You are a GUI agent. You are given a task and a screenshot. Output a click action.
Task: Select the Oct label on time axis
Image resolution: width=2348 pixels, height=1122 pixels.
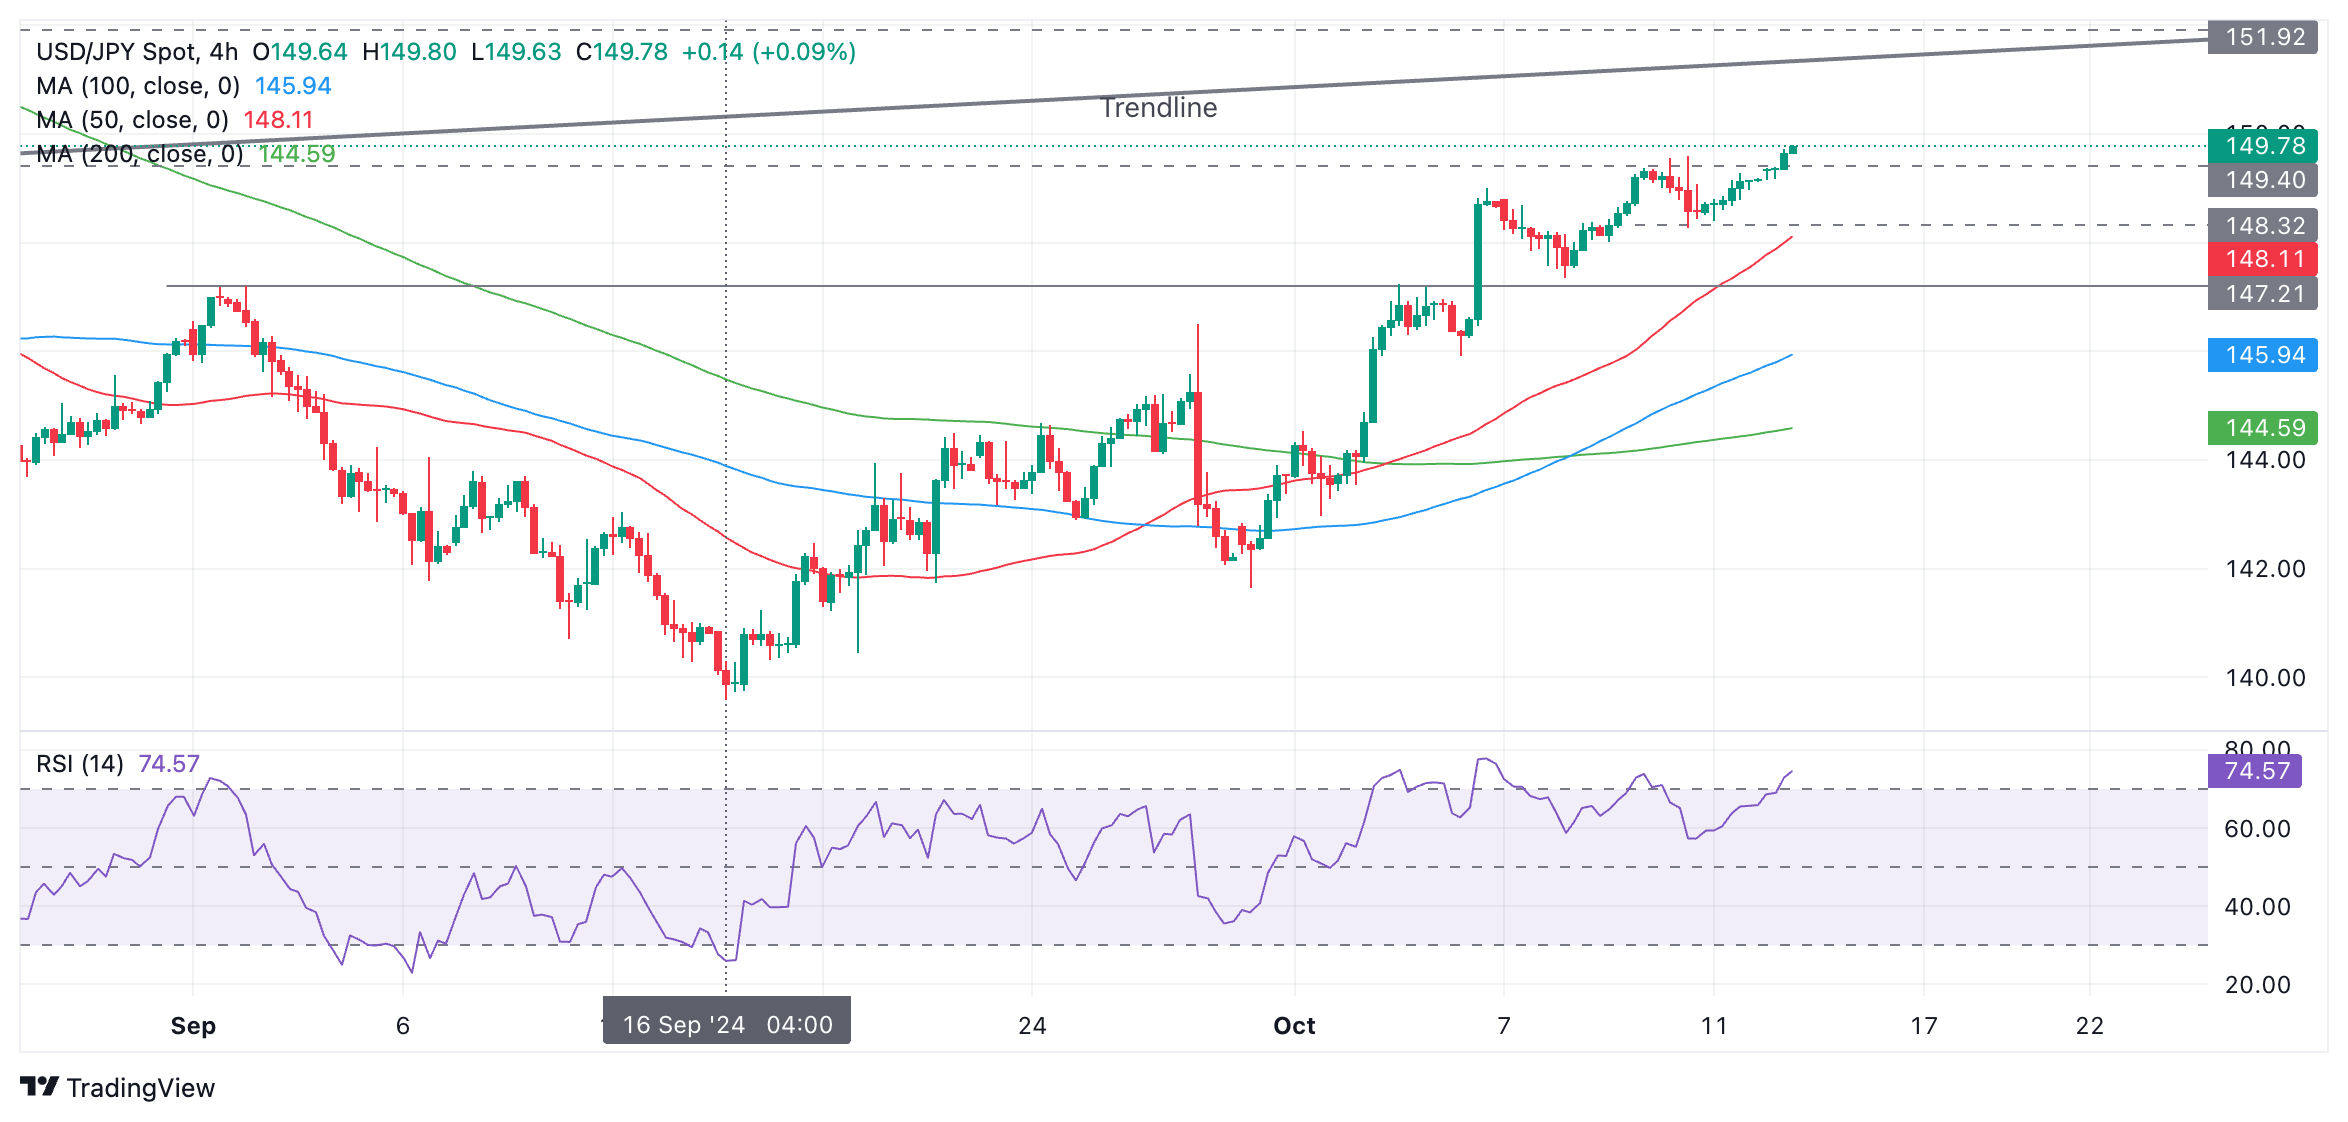(x=1294, y=1026)
